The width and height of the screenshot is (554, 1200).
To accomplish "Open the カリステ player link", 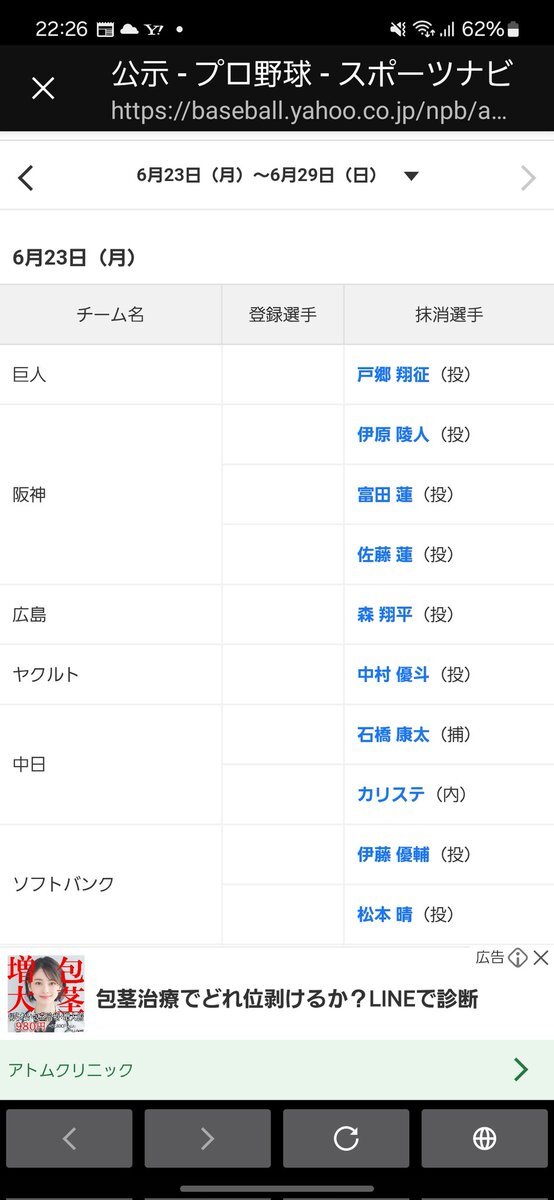I will point(391,795).
